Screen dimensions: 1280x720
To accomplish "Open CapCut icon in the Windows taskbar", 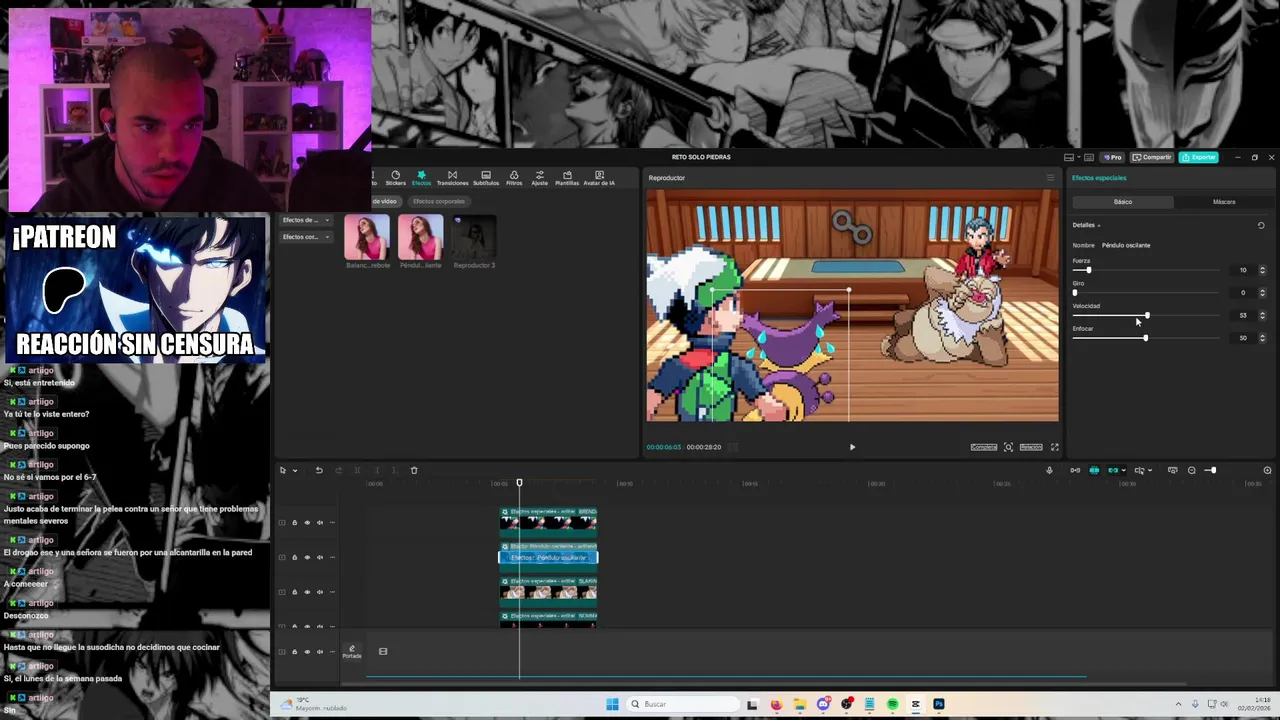I will [x=915, y=704].
